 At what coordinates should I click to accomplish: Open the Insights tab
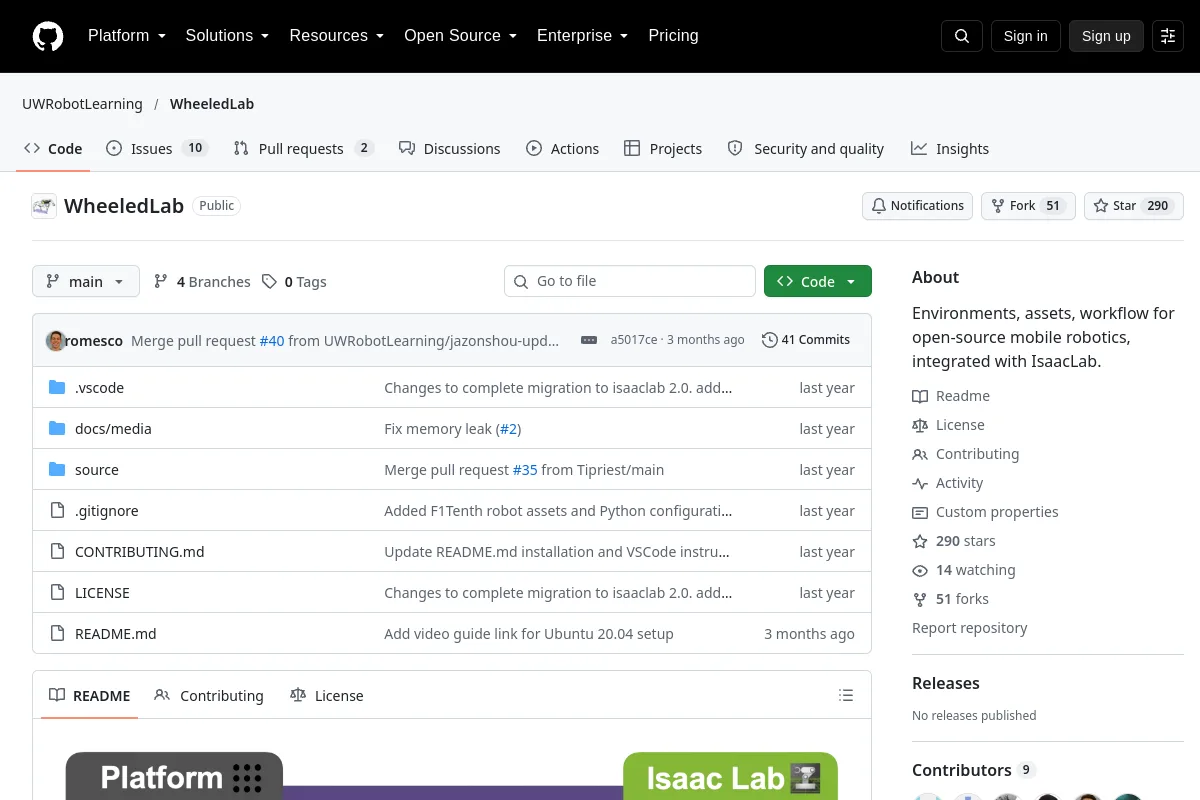(x=950, y=149)
